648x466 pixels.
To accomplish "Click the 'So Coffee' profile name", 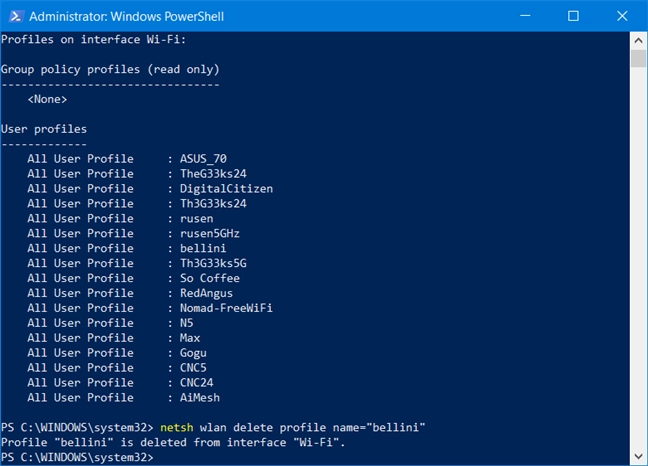I will 210,278.
